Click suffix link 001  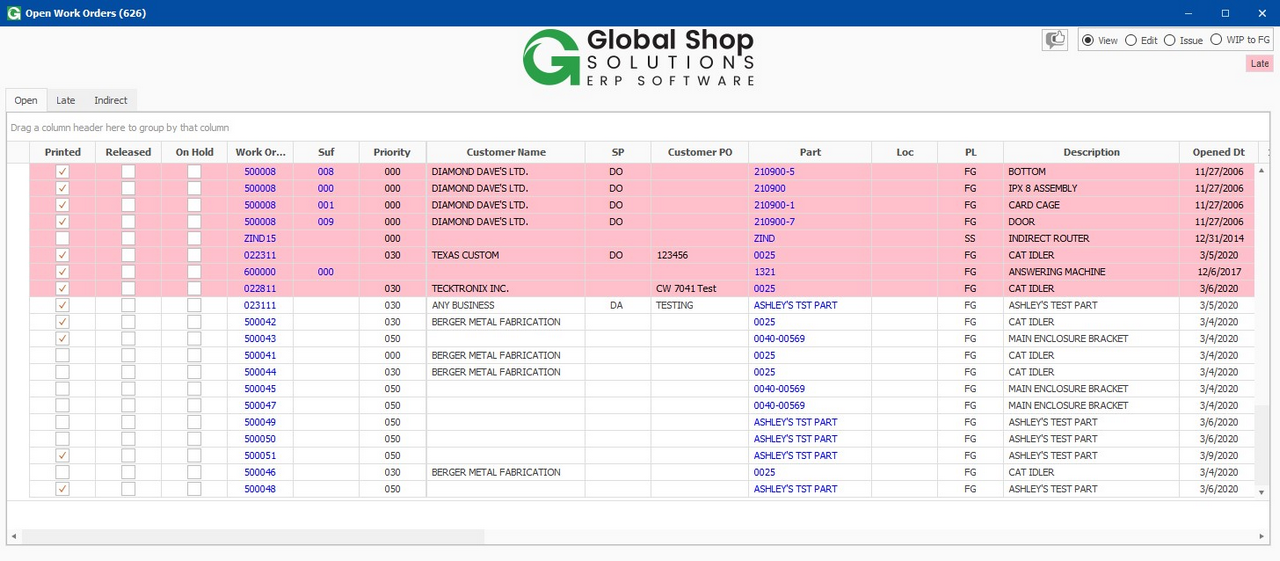click(326, 205)
